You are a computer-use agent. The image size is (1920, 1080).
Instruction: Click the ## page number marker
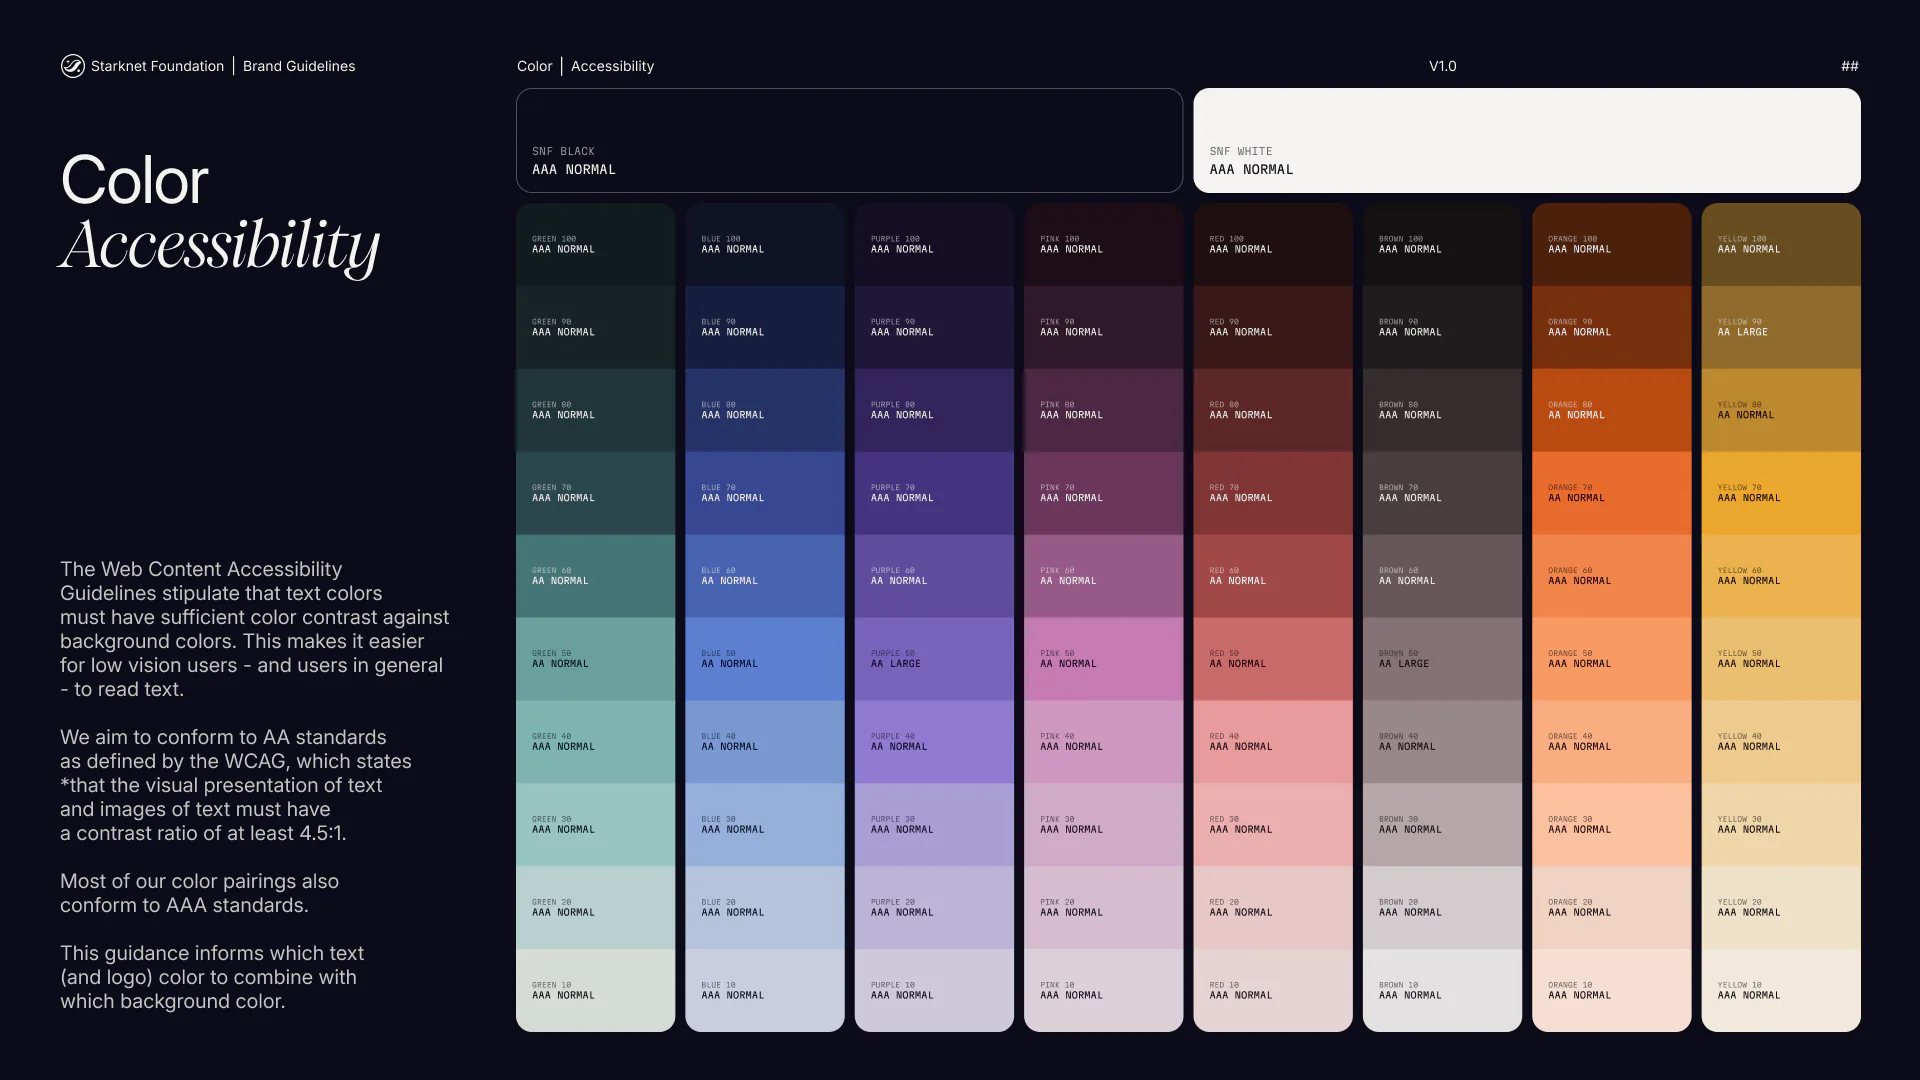pyautogui.click(x=1849, y=66)
